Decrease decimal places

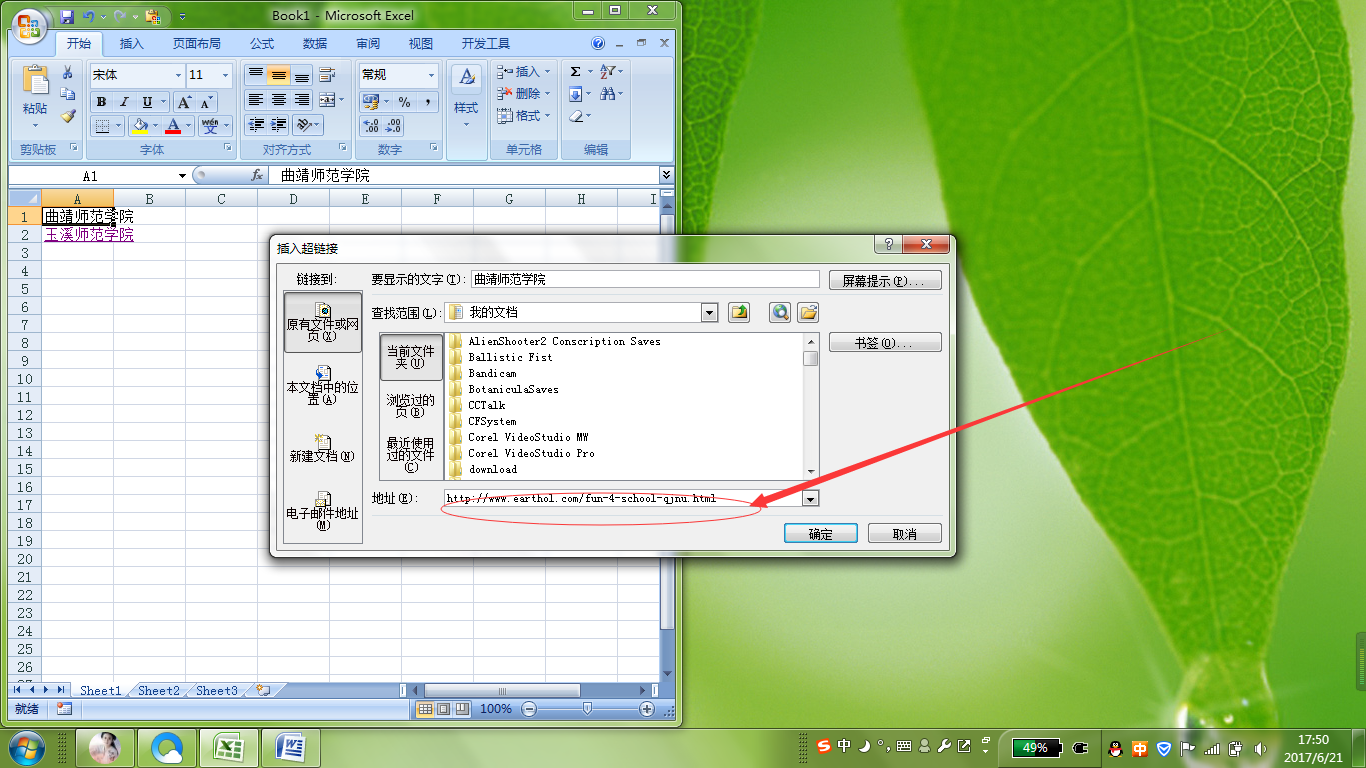(x=394, y=126)
